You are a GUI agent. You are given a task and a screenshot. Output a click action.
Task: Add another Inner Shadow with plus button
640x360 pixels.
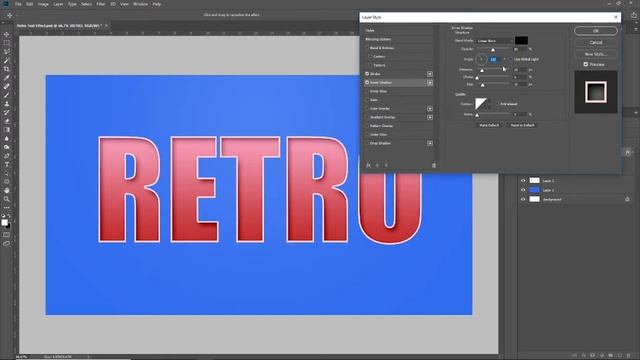(x=430, y=82)
